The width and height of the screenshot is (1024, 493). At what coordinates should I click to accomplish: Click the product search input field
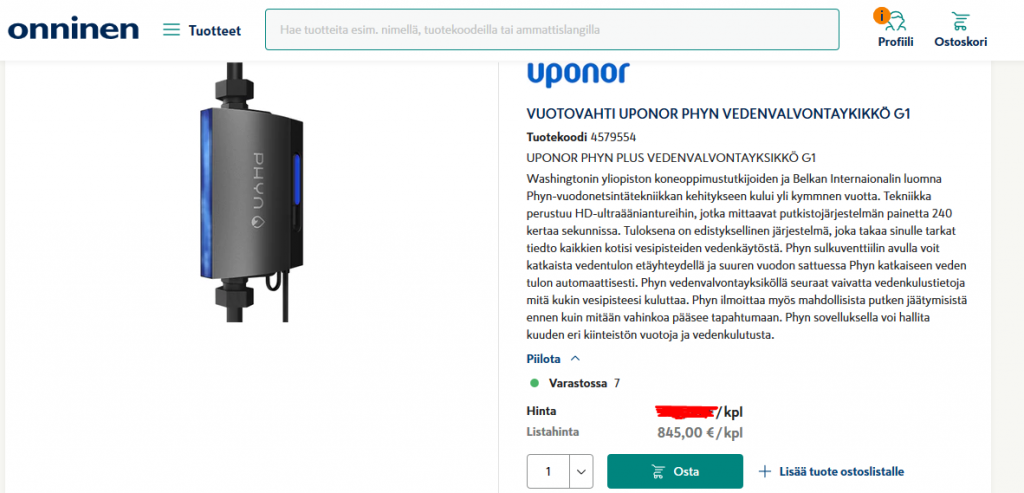[552, 29]
